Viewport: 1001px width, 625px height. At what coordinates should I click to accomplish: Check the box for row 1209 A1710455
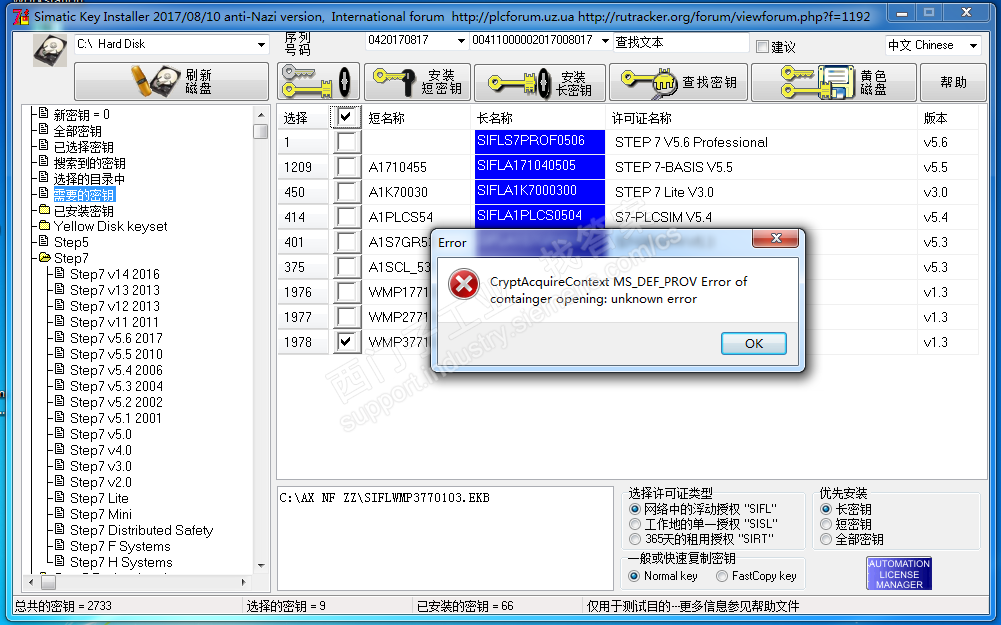click(x=345, y=167)
